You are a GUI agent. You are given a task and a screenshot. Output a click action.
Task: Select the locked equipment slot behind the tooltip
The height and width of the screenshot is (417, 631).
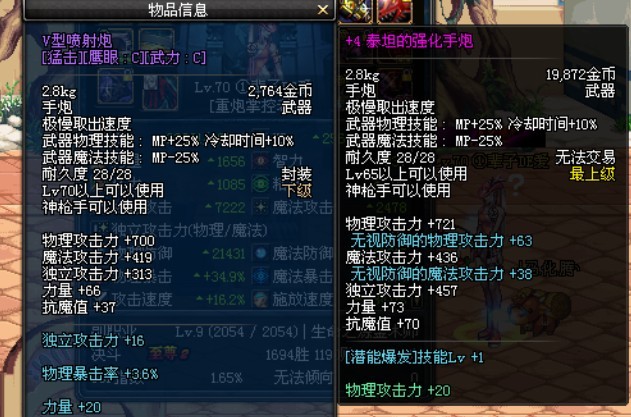pyautogui.click(x=115, y=86)
